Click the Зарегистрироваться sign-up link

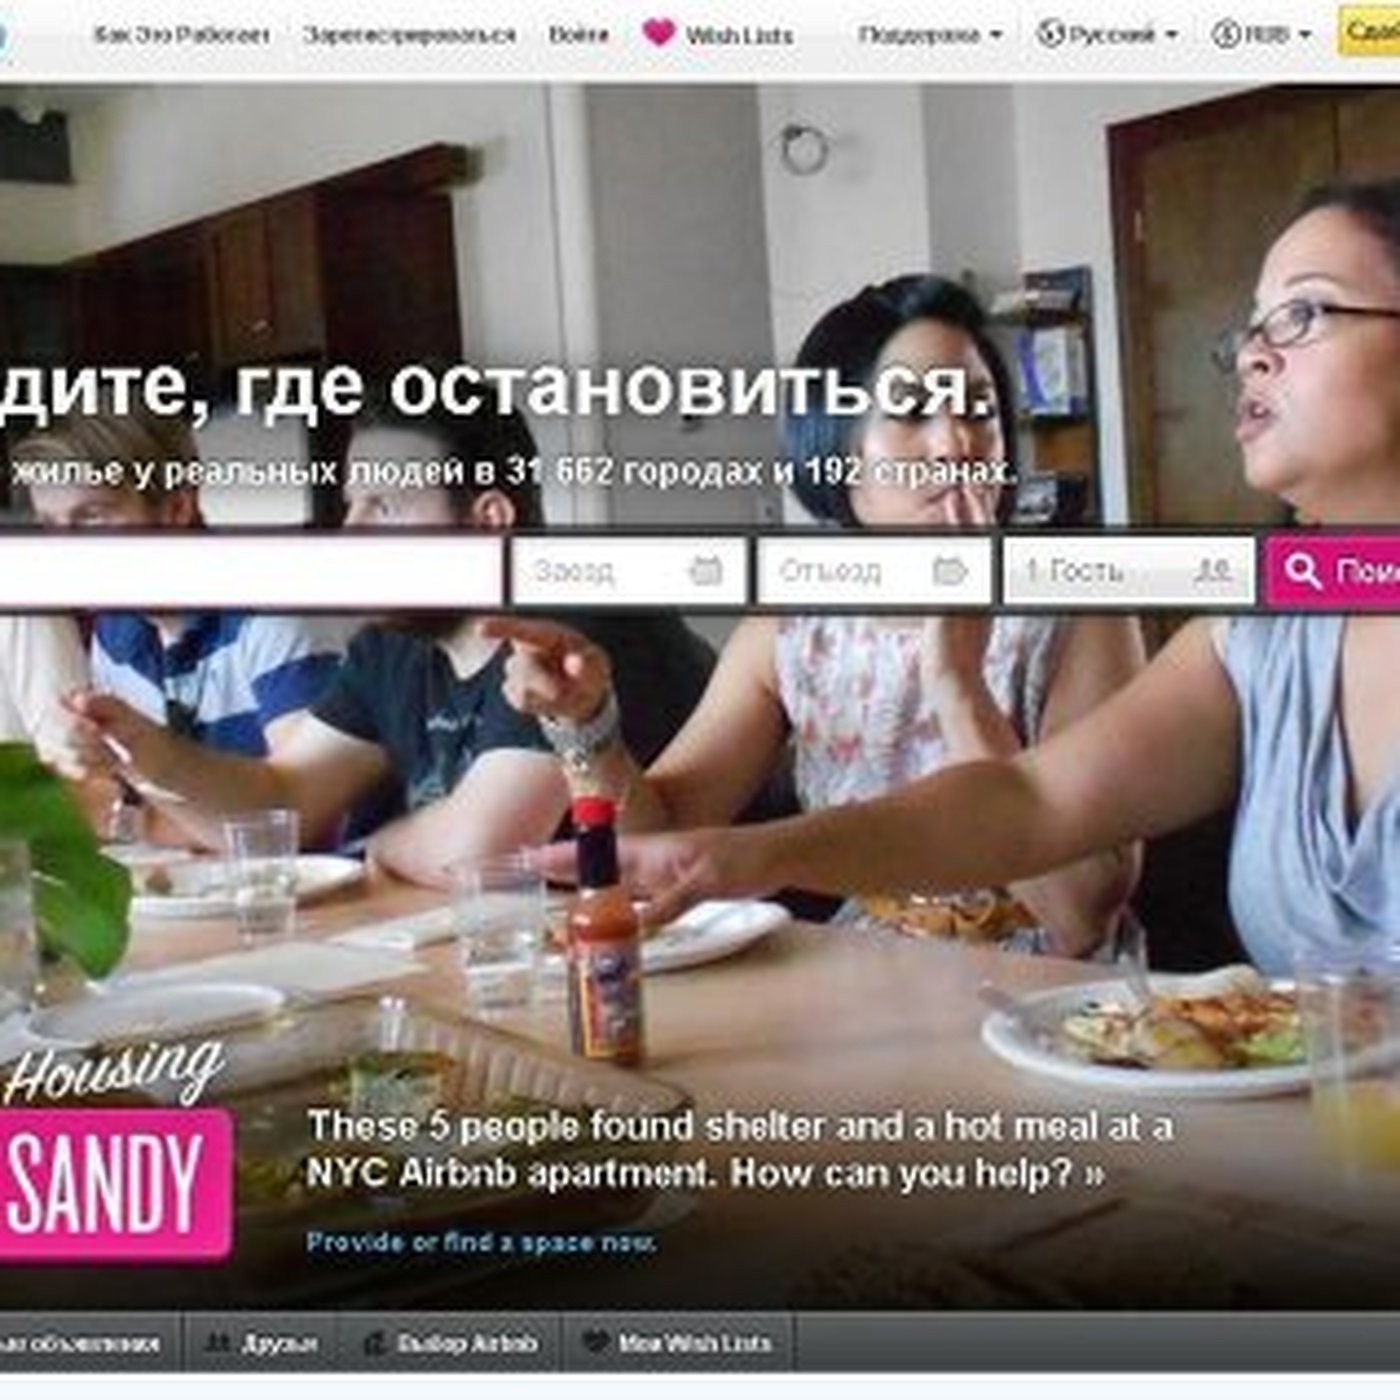(x=410, y=35)
